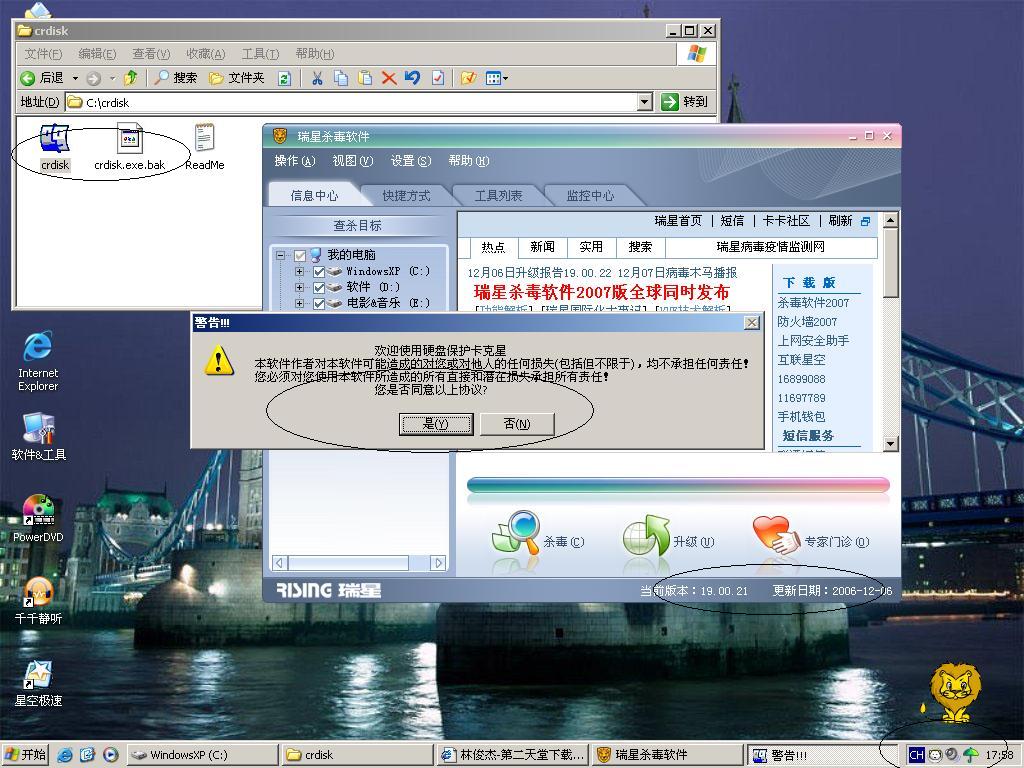Screen dimensions: 1024x768
Task: Click the Back arrow in crdisk explorer
Action: (x=27, y=78)
